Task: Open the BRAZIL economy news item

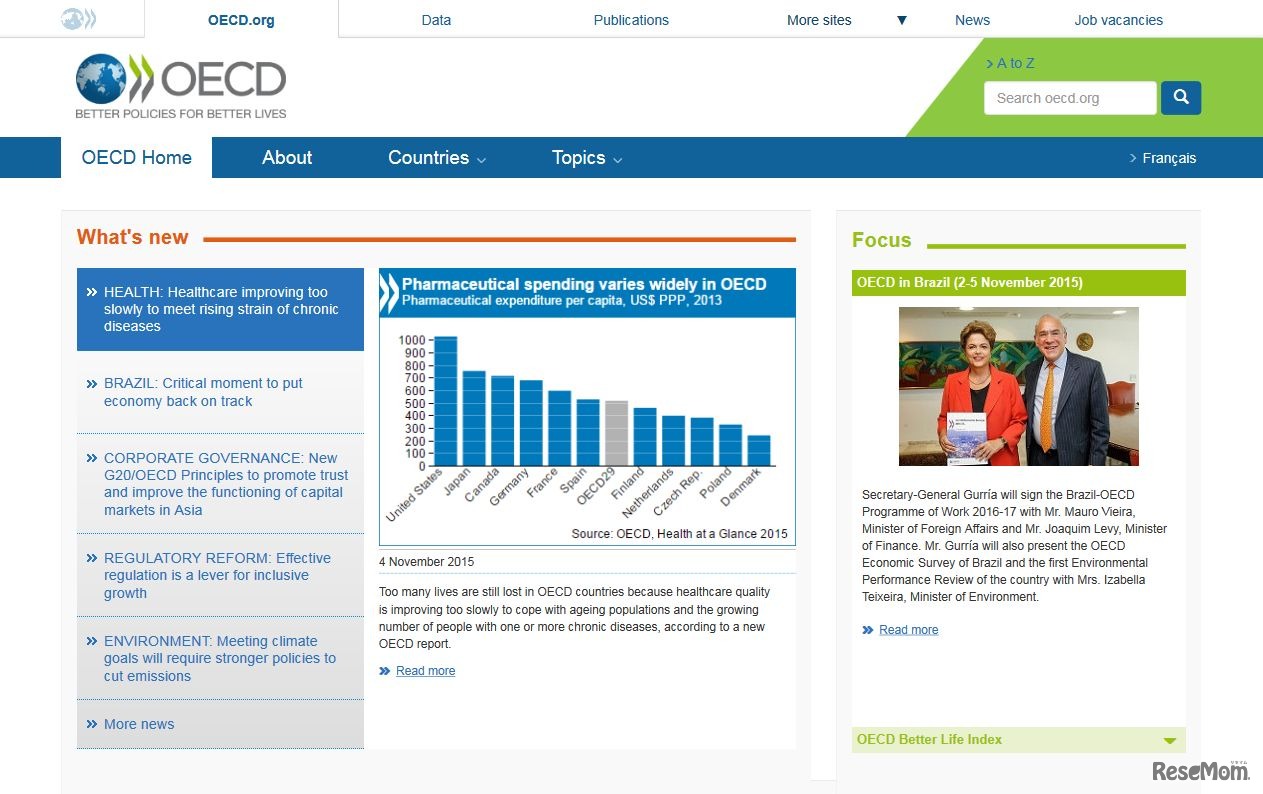Action: pos(203,392)
